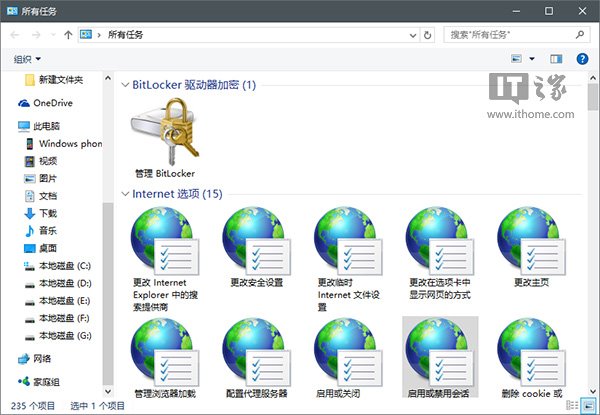Open 本地磁盘 (C:) in sidebar
The width and height of the screenshot is (600, 415).
pos(57,265)
